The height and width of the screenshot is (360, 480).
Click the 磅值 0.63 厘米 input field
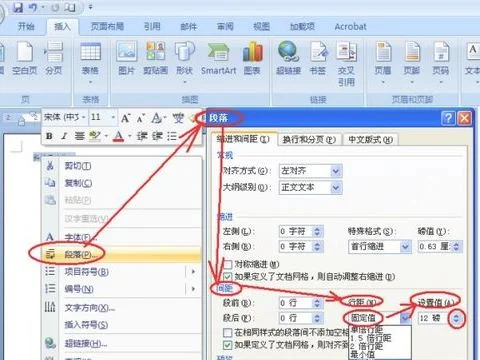click(x=435, y=247)
